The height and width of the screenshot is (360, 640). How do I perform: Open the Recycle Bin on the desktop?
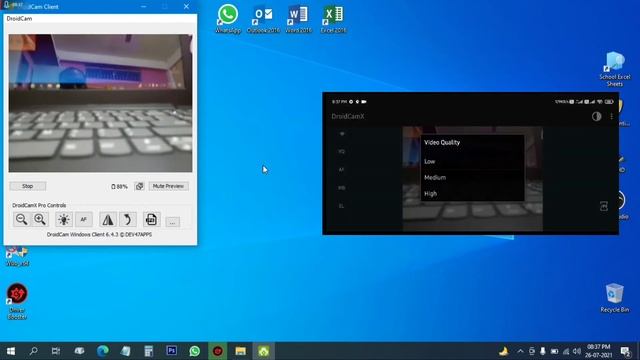(614, 298)
